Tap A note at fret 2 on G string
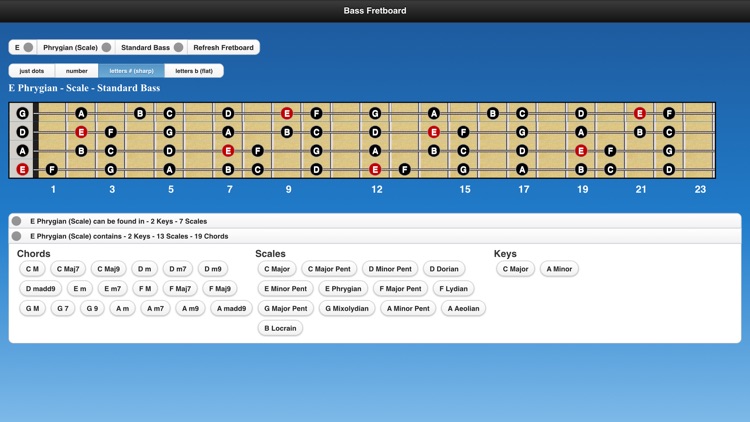750x422 pixels. [81, 113]
